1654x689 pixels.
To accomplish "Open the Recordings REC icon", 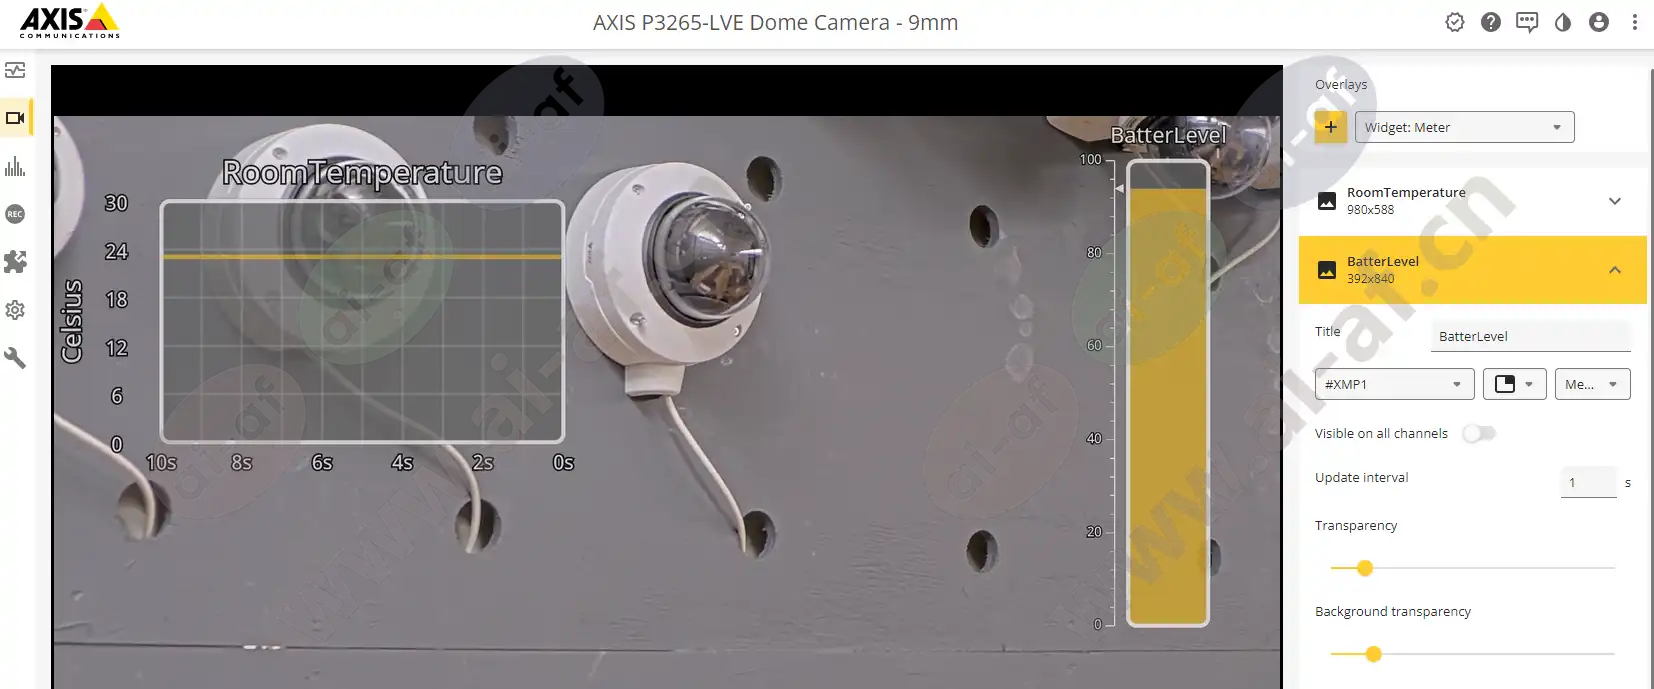I will pyautogui.click(x=15, y=214).
